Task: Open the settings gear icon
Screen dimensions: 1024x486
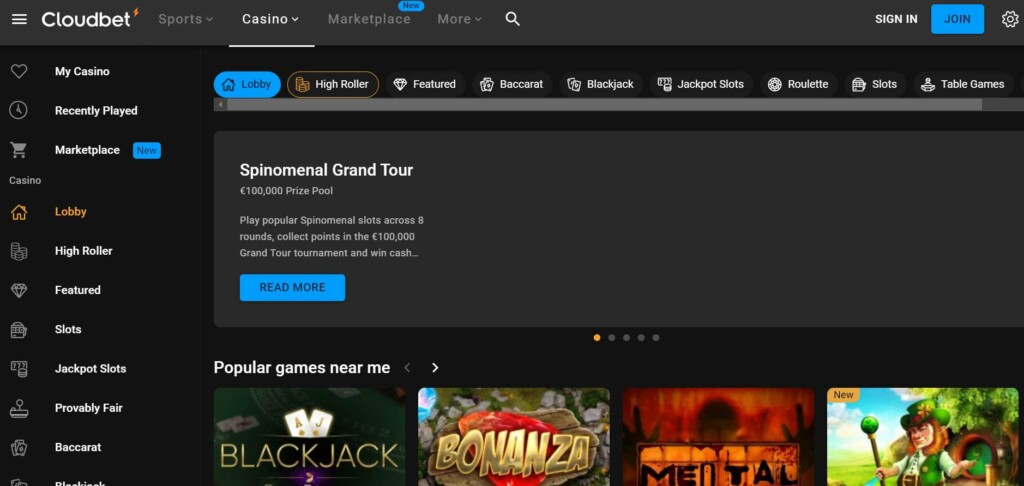Action: click(1010, 19)
